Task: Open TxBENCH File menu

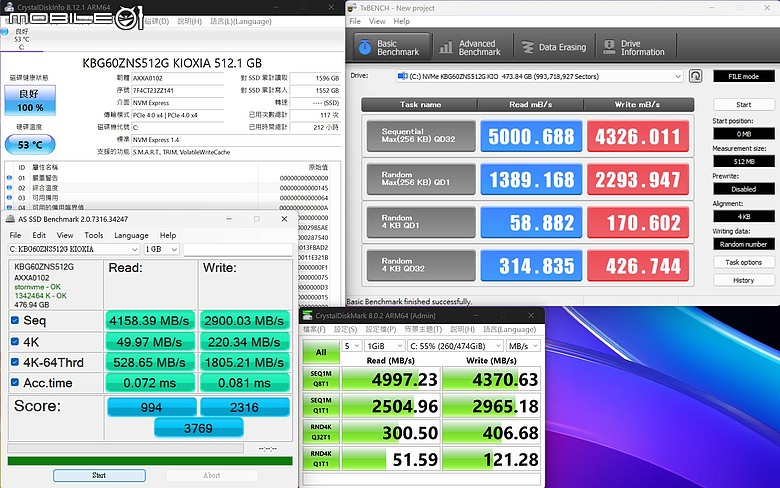Action: [x=355, y=21]
